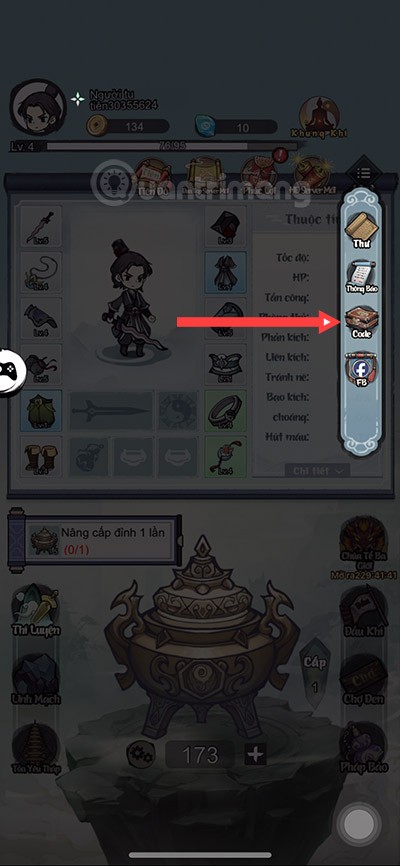
Task: Tap the plus button beside 173
Action: [255, 754]
